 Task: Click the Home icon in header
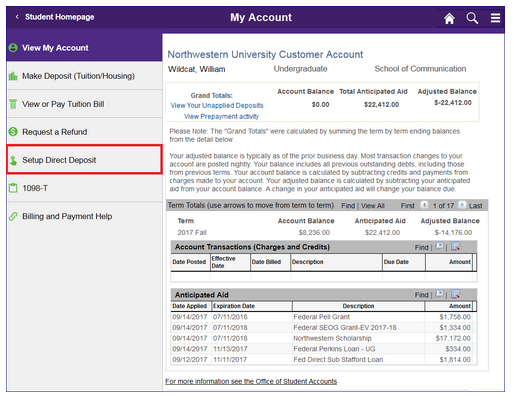449,18
